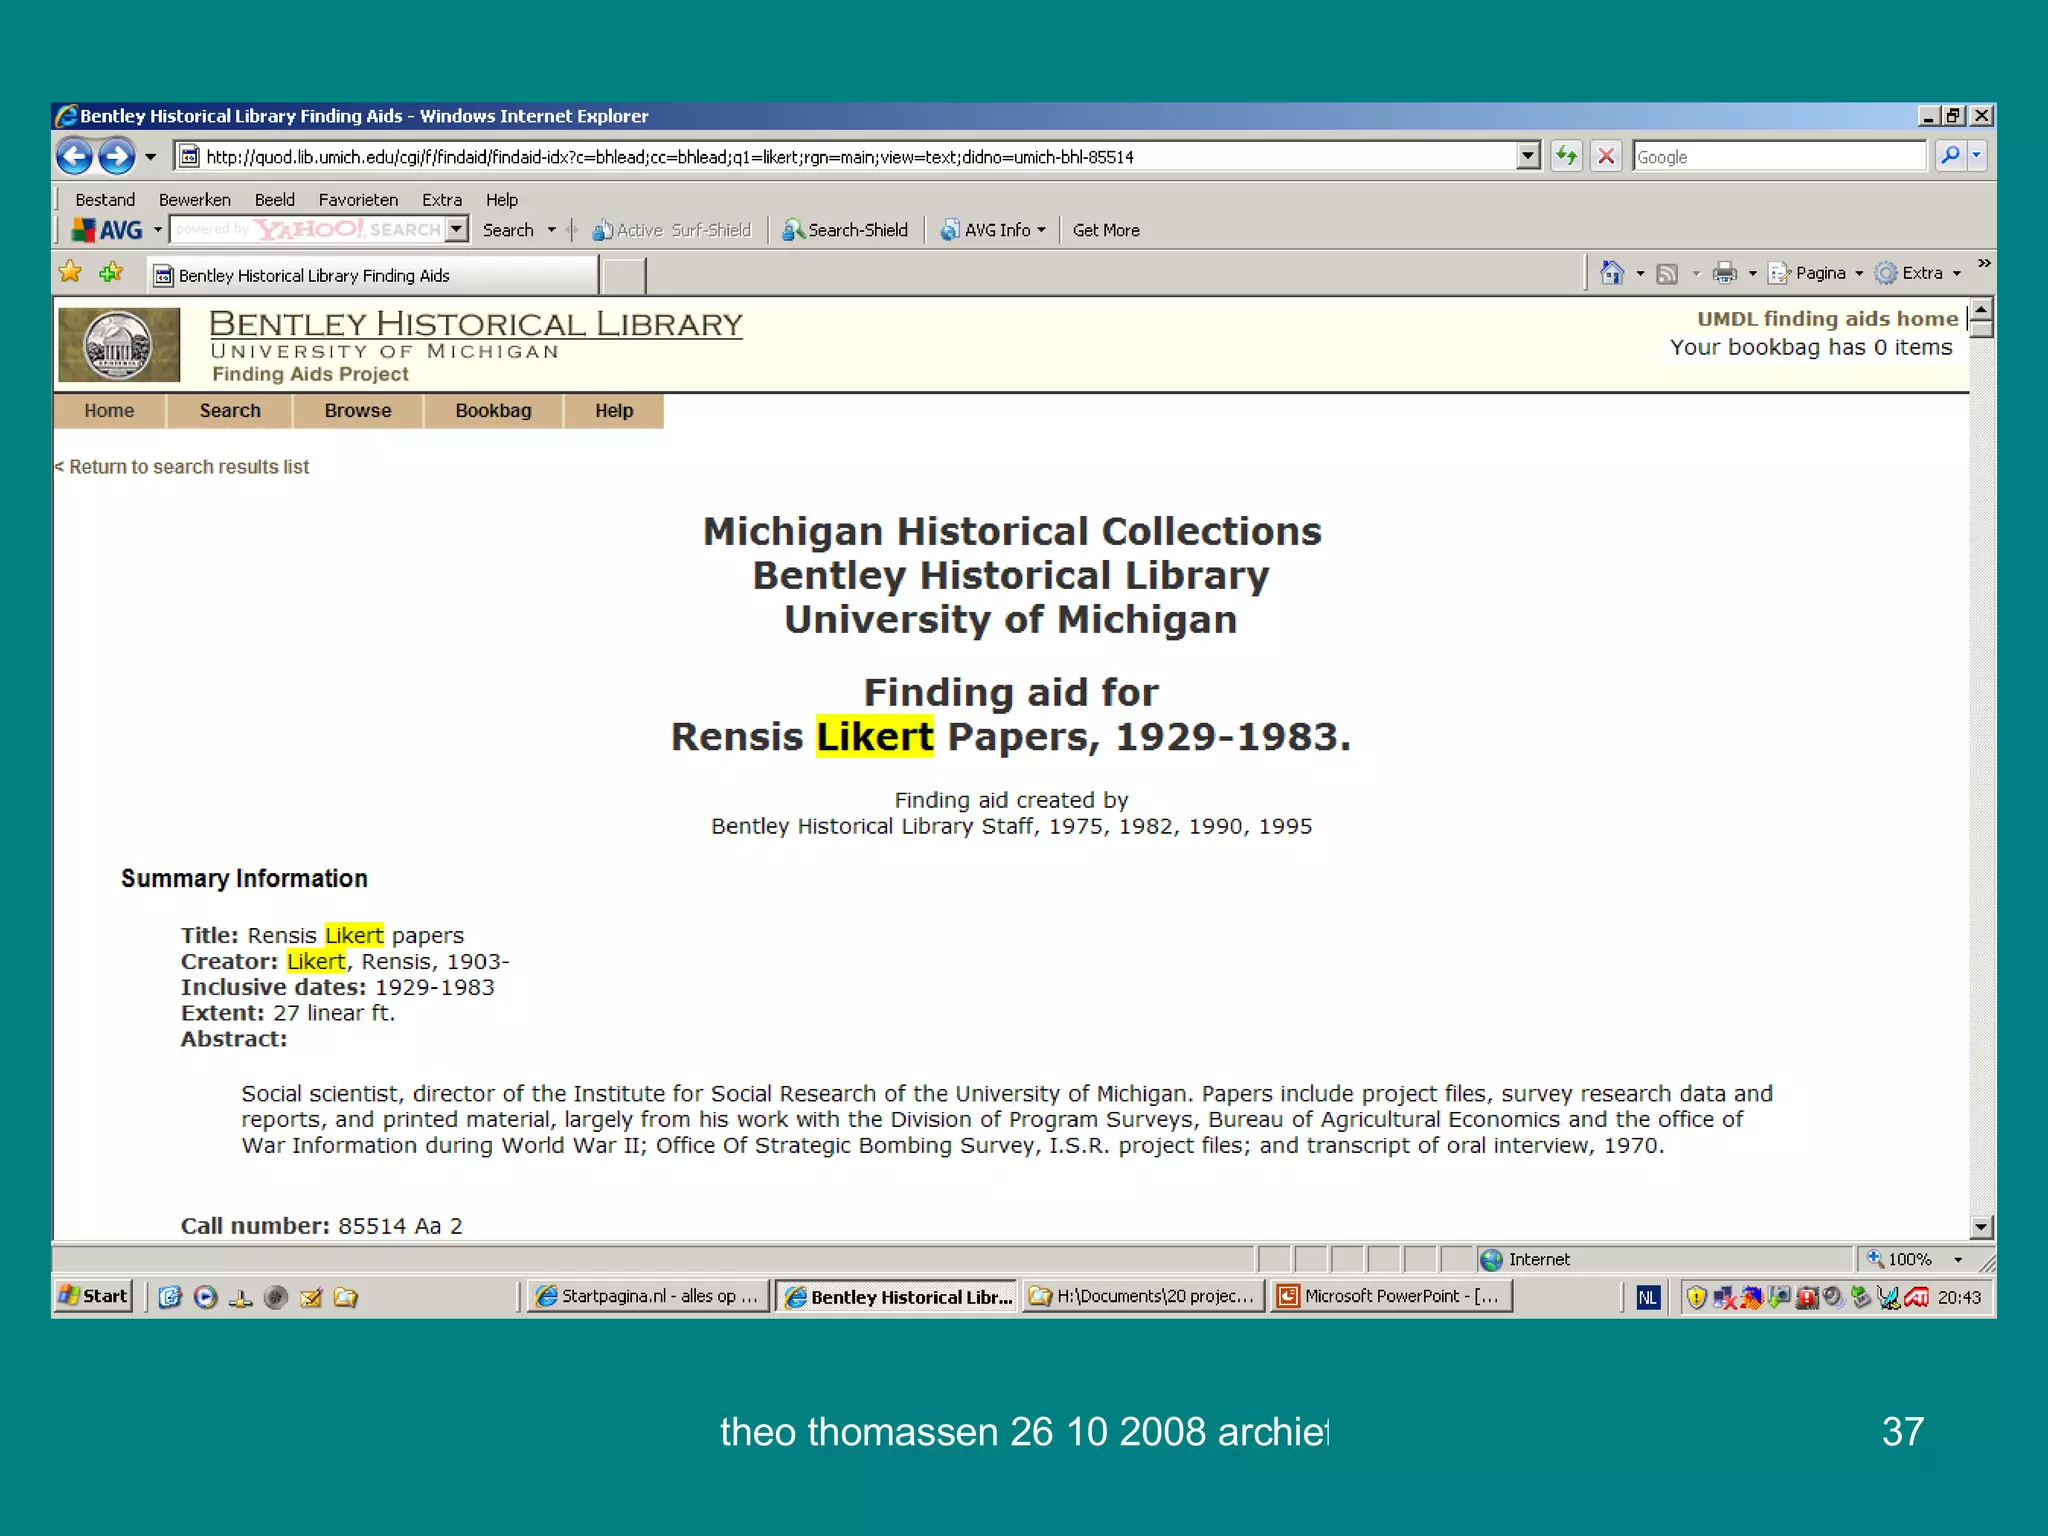
Task: Click Return to search results list link
Action: click(184, 467)
